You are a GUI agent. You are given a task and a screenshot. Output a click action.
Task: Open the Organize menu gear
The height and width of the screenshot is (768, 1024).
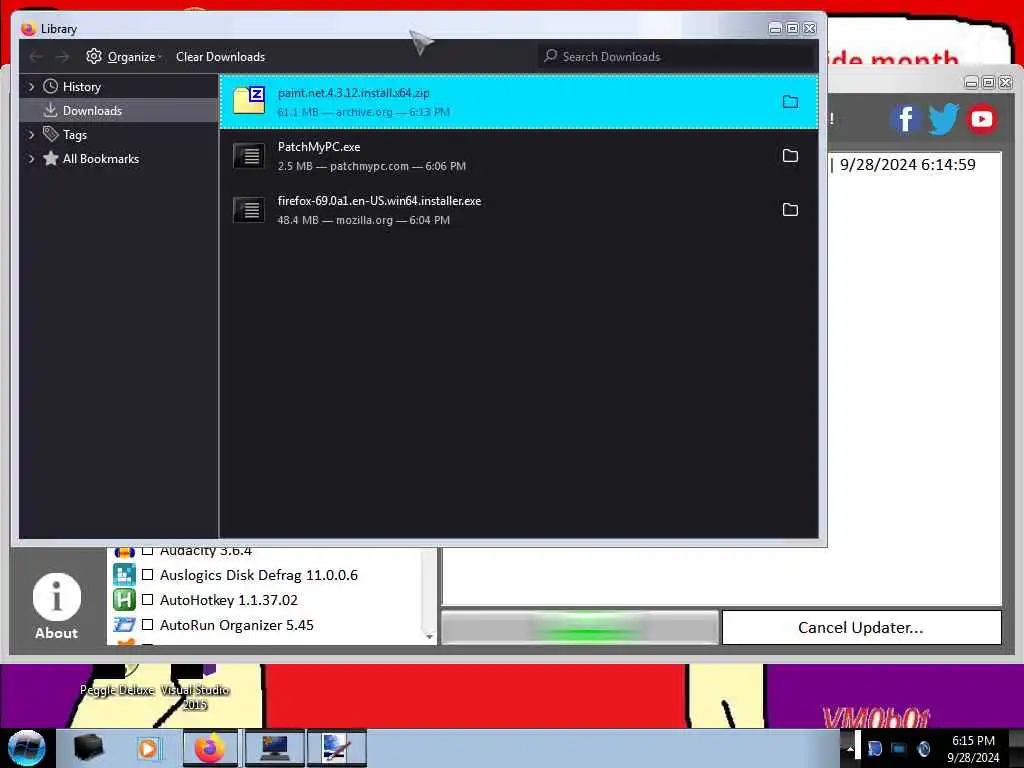coord(94,57)
